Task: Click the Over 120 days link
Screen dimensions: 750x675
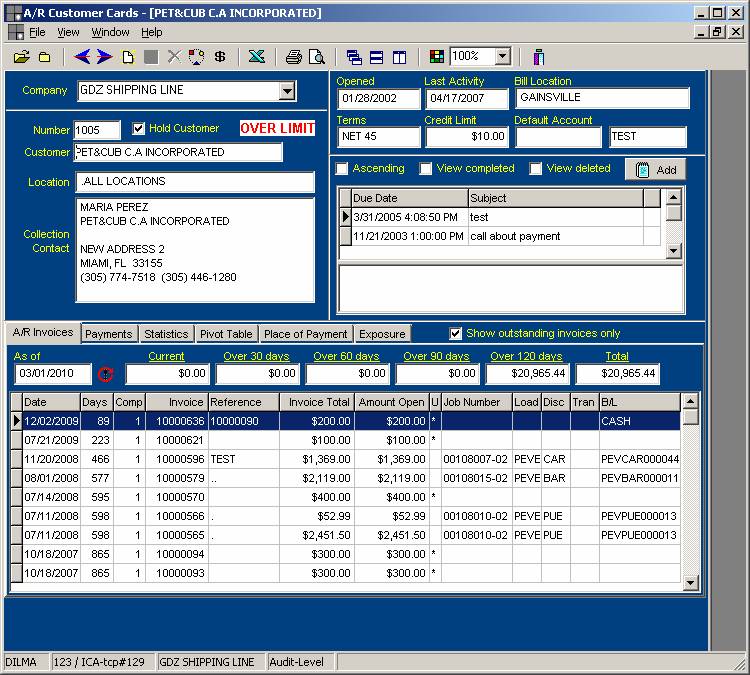Action: click(x=526, y=357)
